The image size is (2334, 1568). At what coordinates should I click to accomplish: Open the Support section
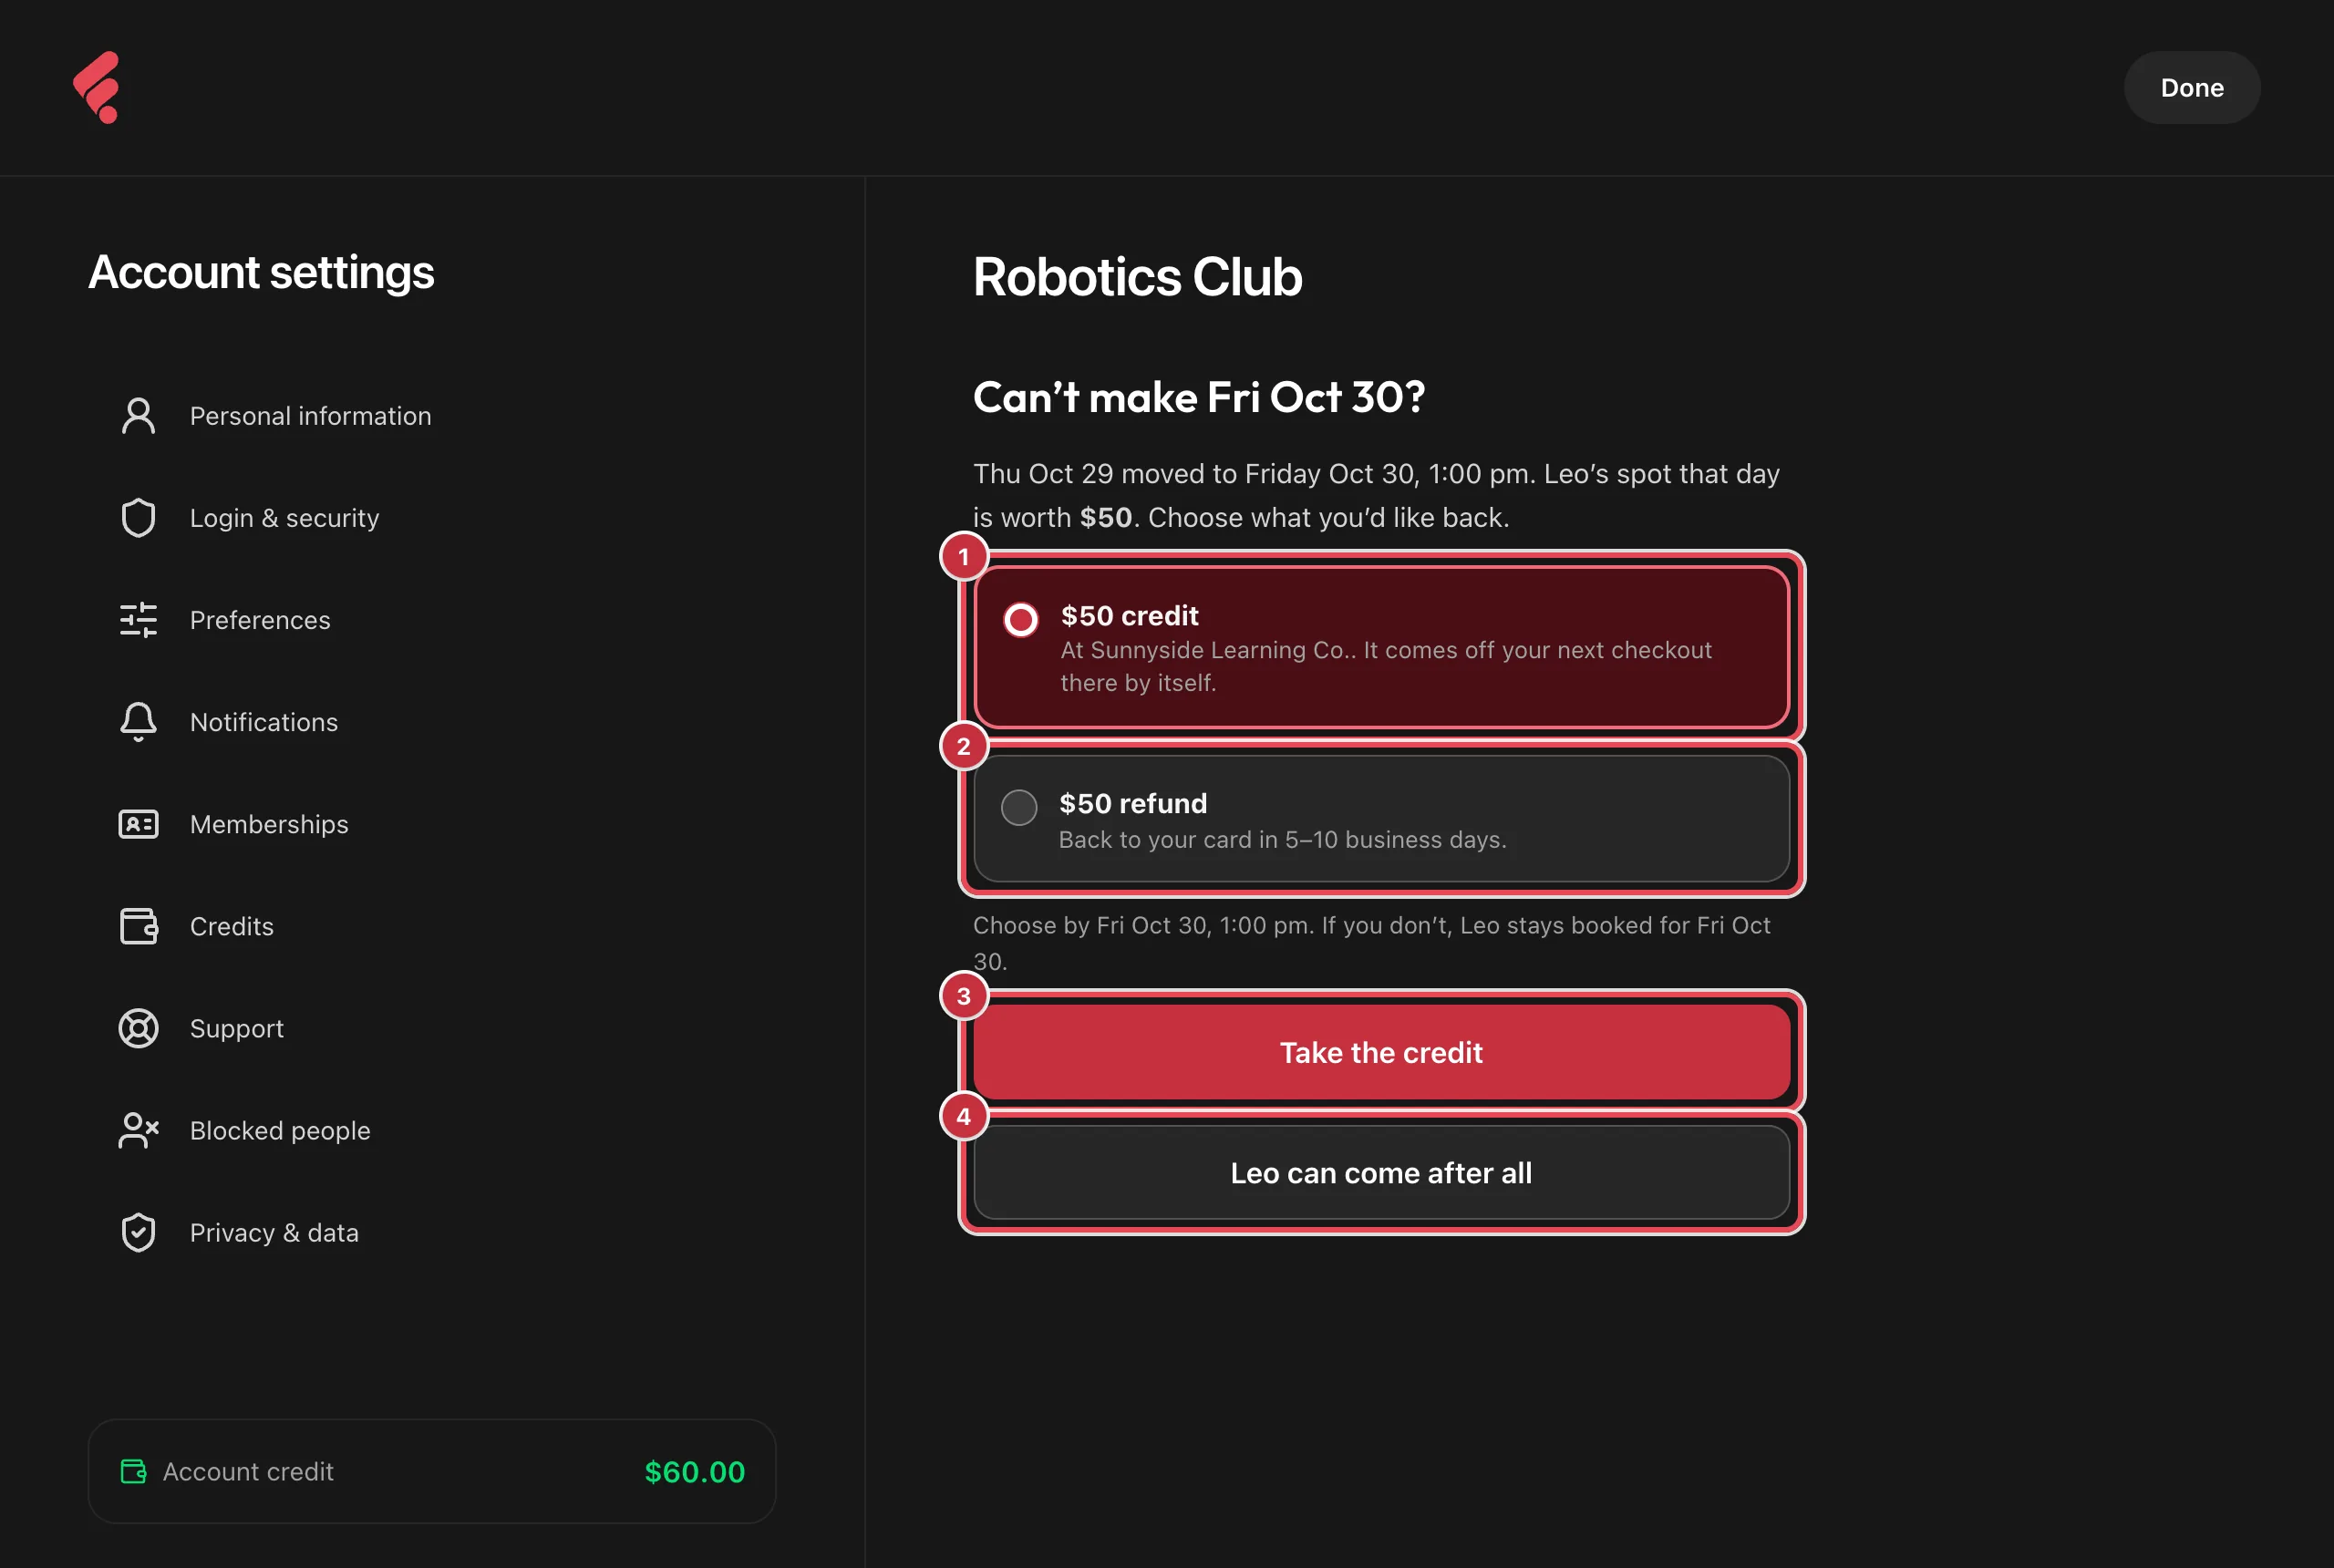point(432,1028)
